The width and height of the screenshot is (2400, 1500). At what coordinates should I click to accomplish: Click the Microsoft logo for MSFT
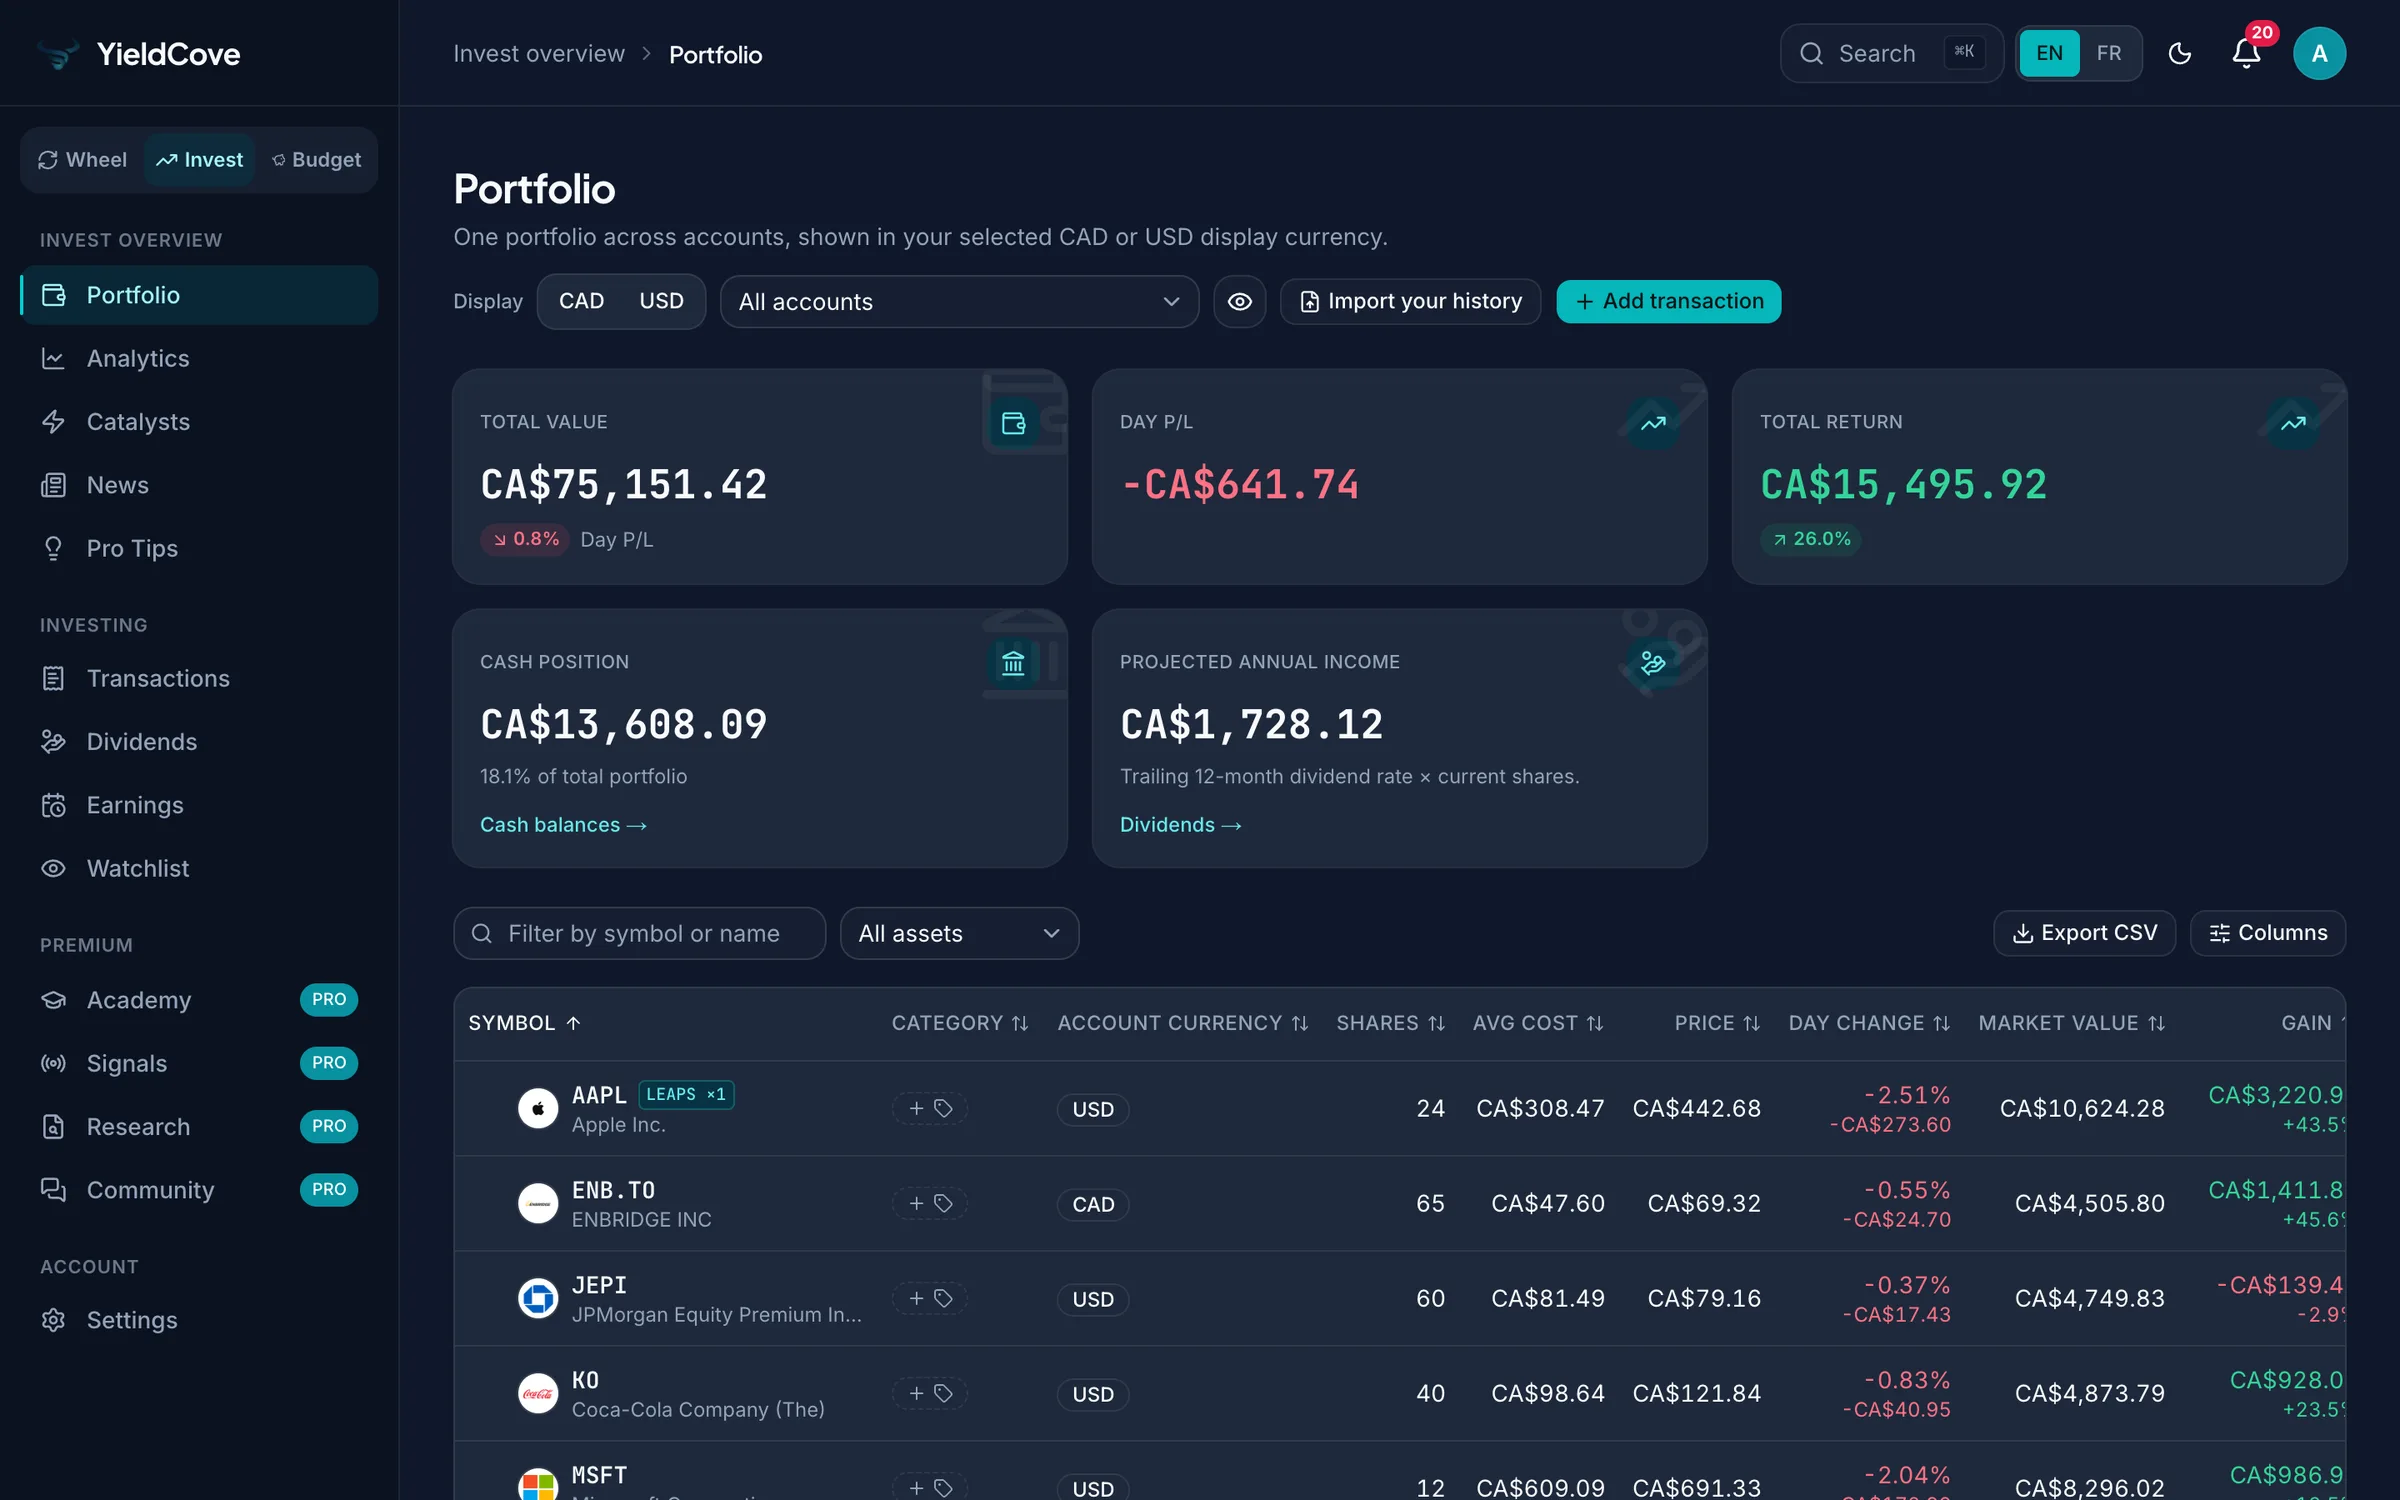click(538, 1486)
